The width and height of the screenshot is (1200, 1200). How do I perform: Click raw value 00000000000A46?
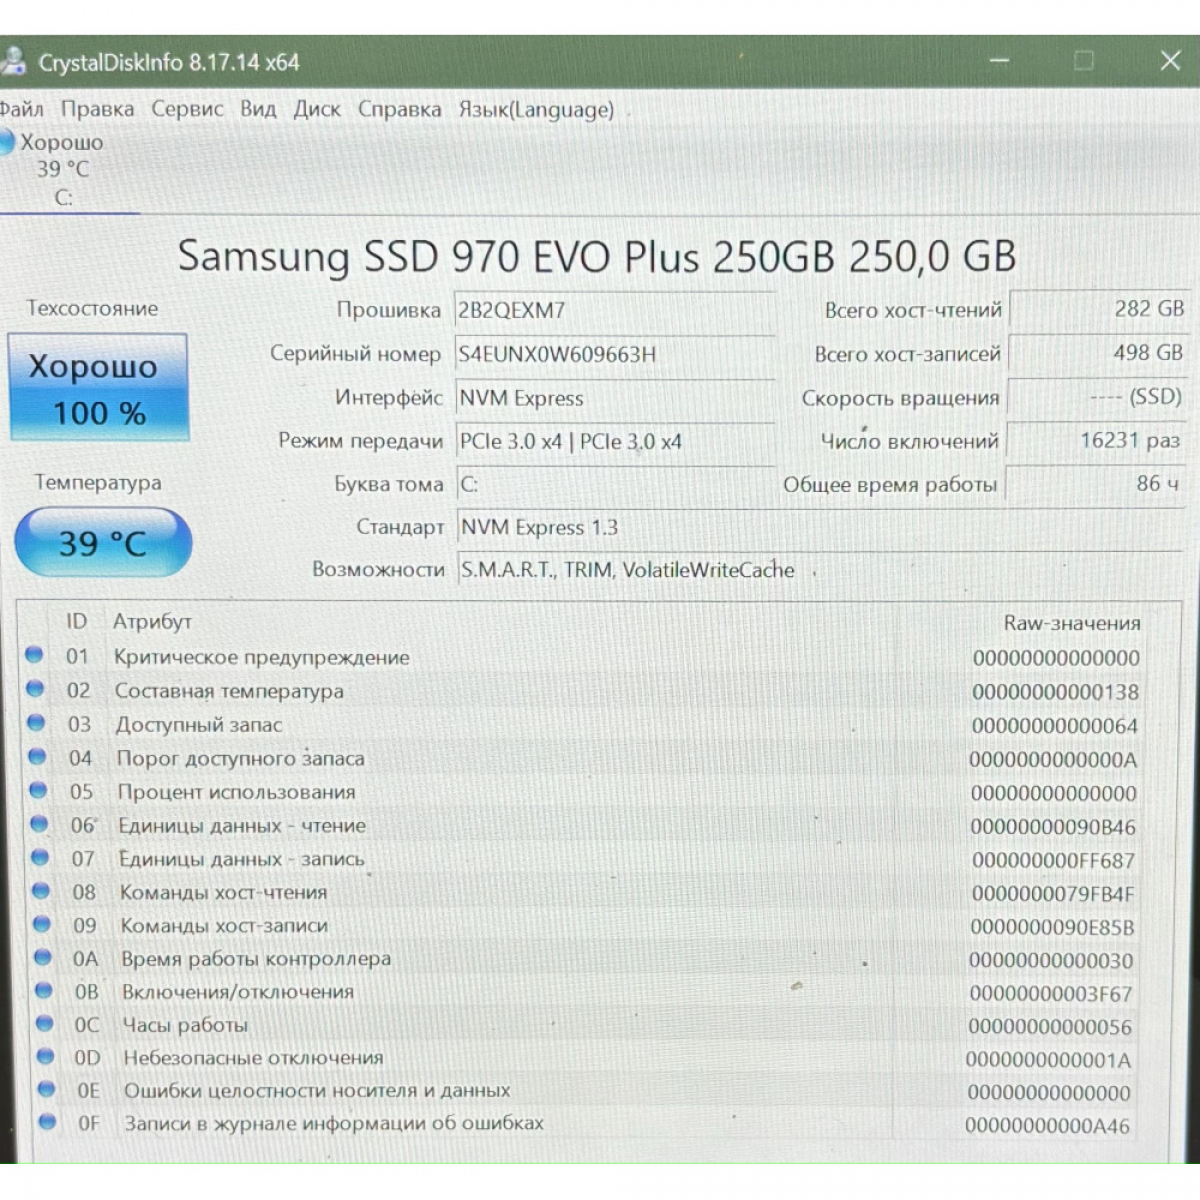pyautogui.click(x=1048, y=1126)
